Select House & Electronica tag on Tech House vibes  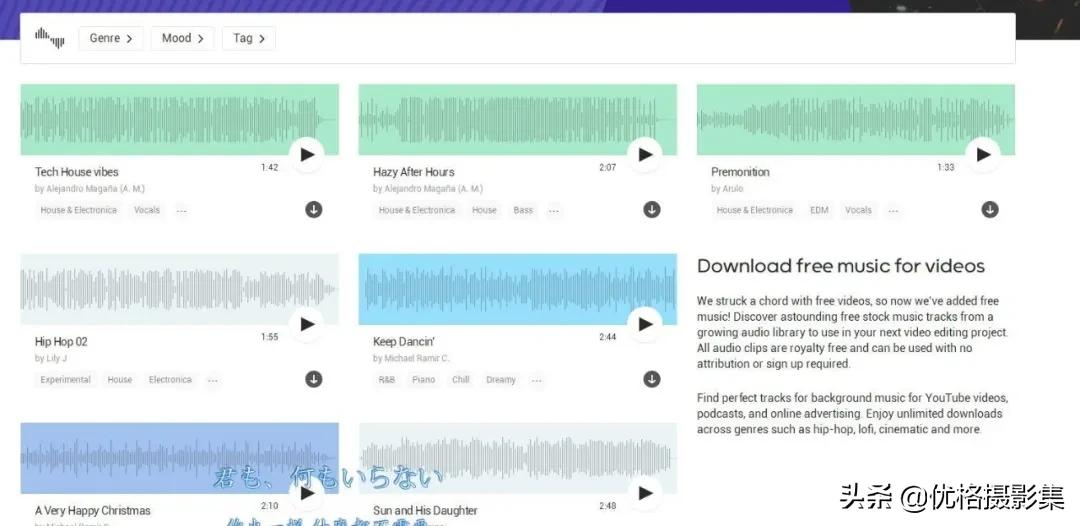click(79, 211)
